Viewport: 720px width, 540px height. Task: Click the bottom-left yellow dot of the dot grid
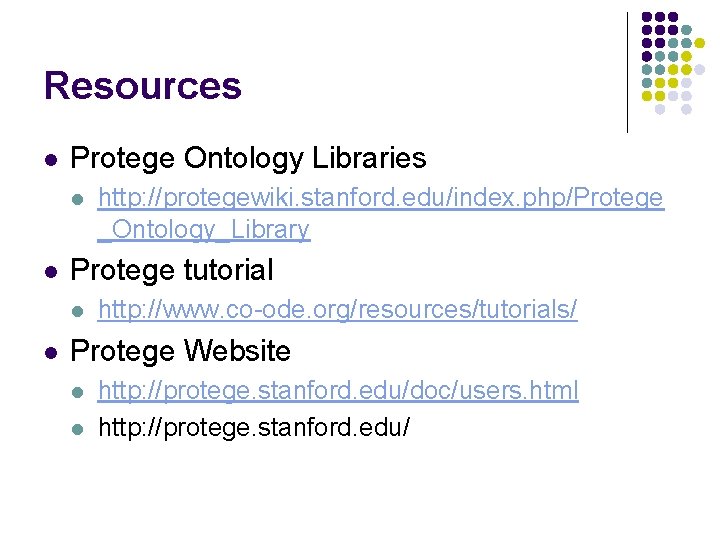click(x=647, y=96)
